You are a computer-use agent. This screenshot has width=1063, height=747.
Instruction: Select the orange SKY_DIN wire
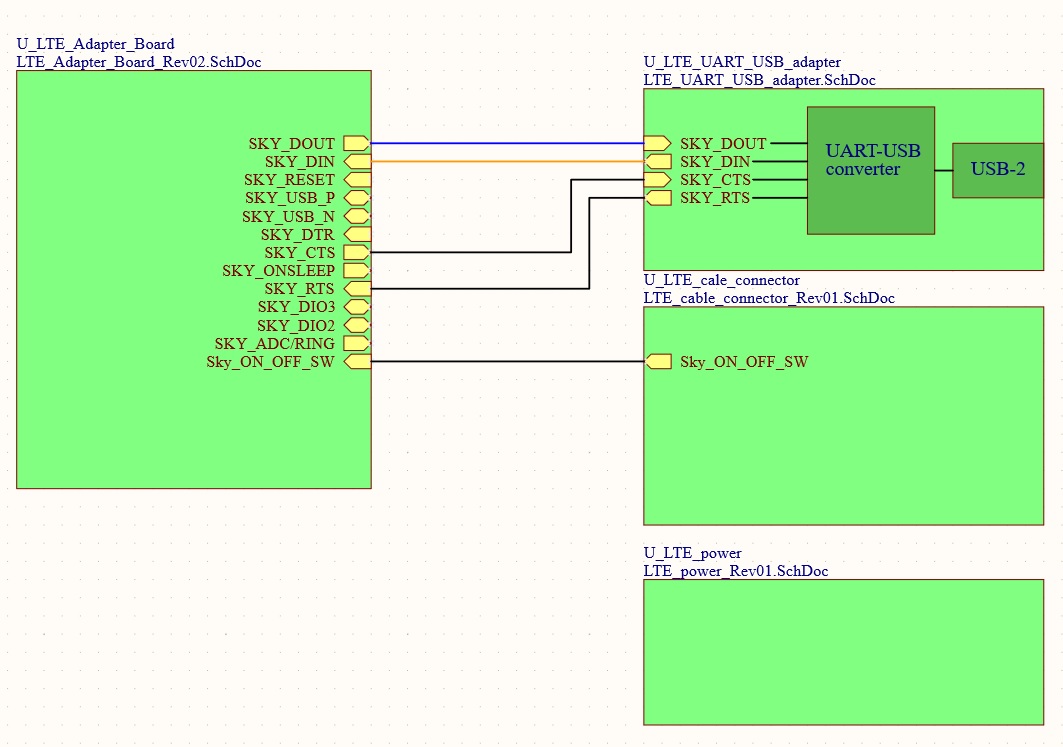point(507,161)
